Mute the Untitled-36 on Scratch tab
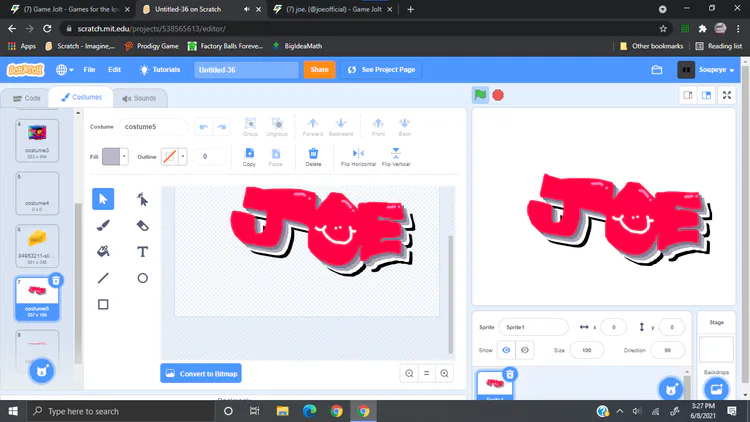This screenshot has width=750, height=422. [x=246, y=9]
